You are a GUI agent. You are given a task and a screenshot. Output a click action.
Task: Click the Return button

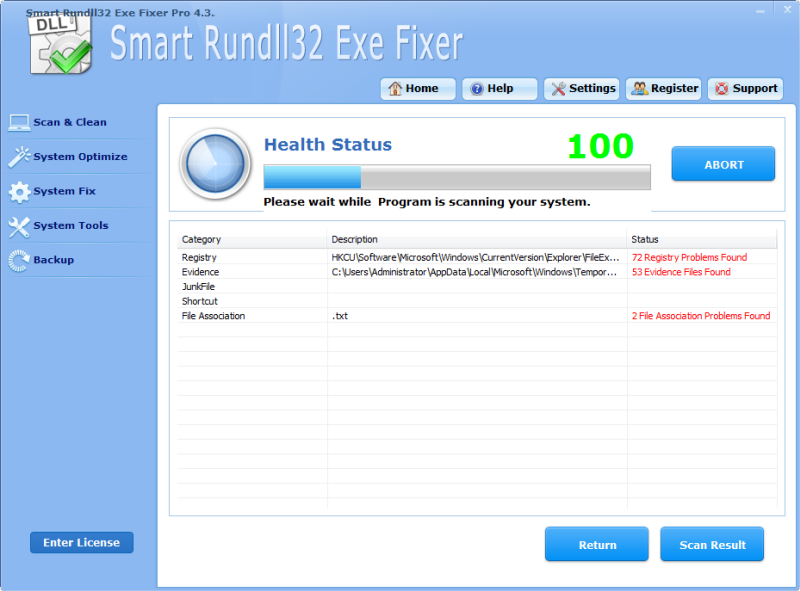tap(596, 544)
